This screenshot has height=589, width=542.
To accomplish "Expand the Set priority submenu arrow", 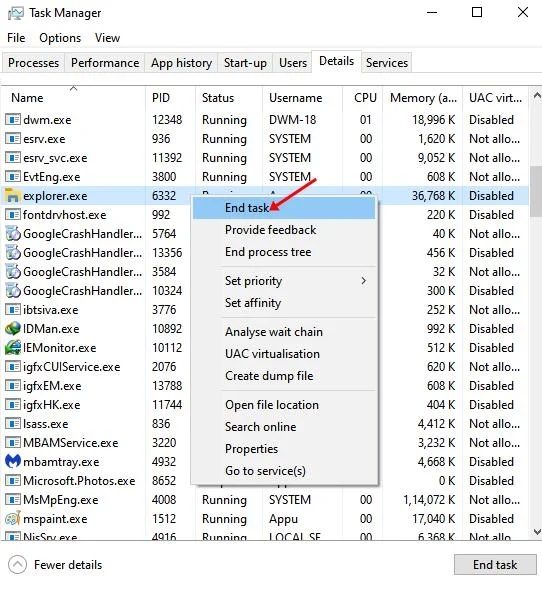I will [363, 281].
